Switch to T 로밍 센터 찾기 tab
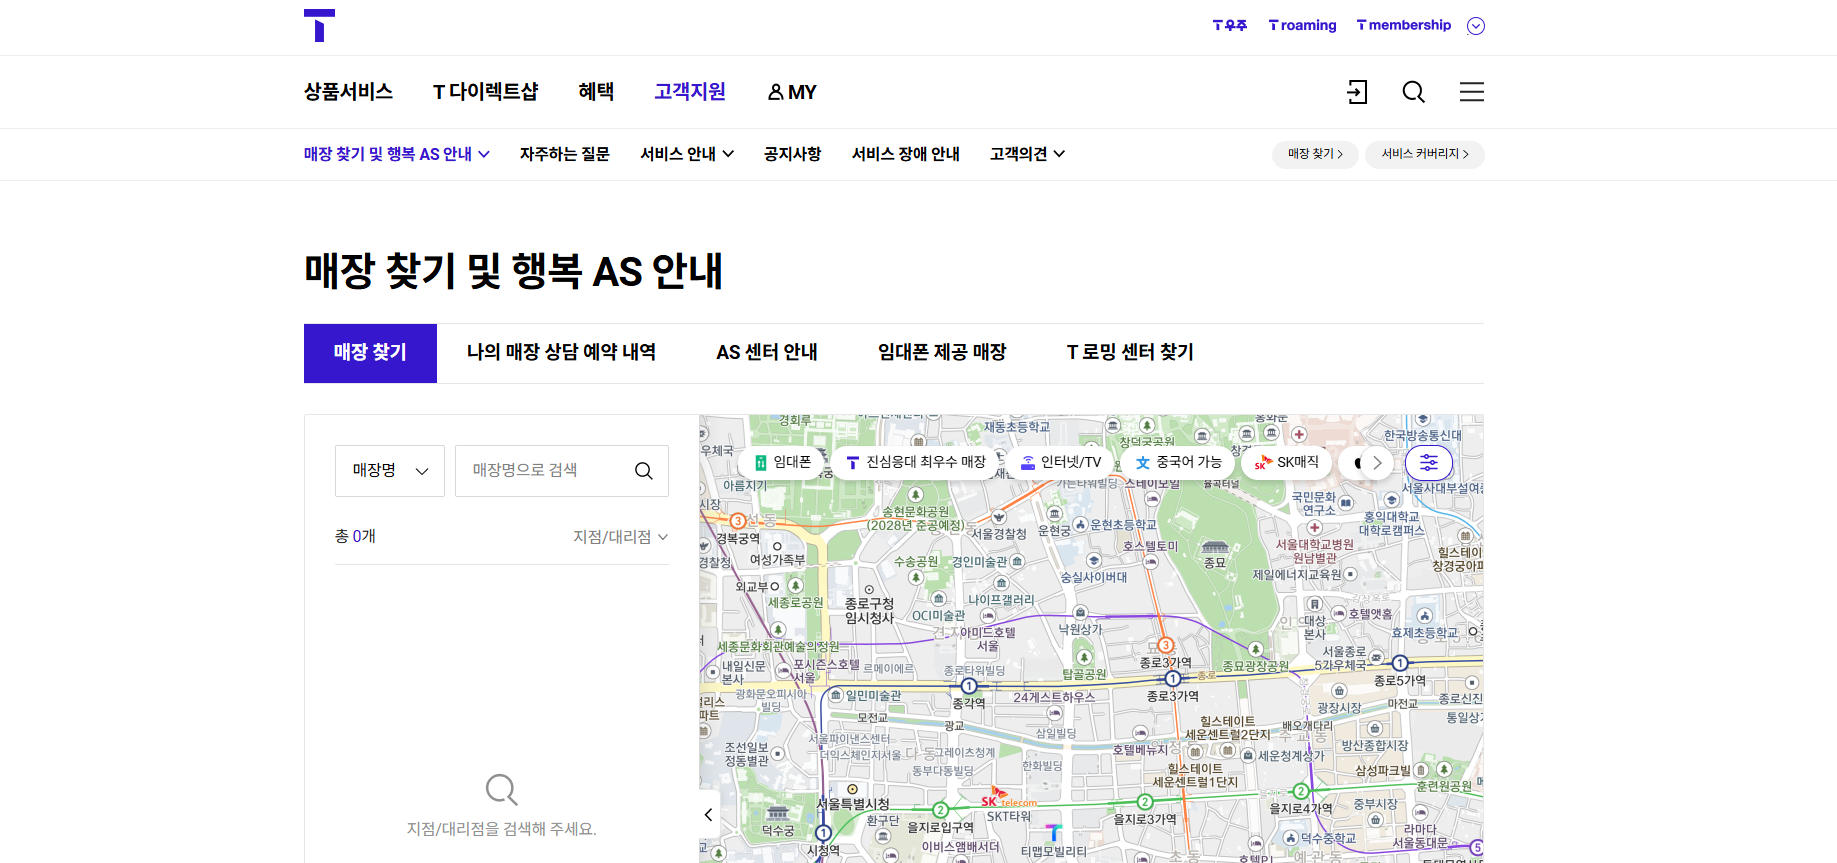This screenshot has width=1837, height=863. (x=1130, y=353)
